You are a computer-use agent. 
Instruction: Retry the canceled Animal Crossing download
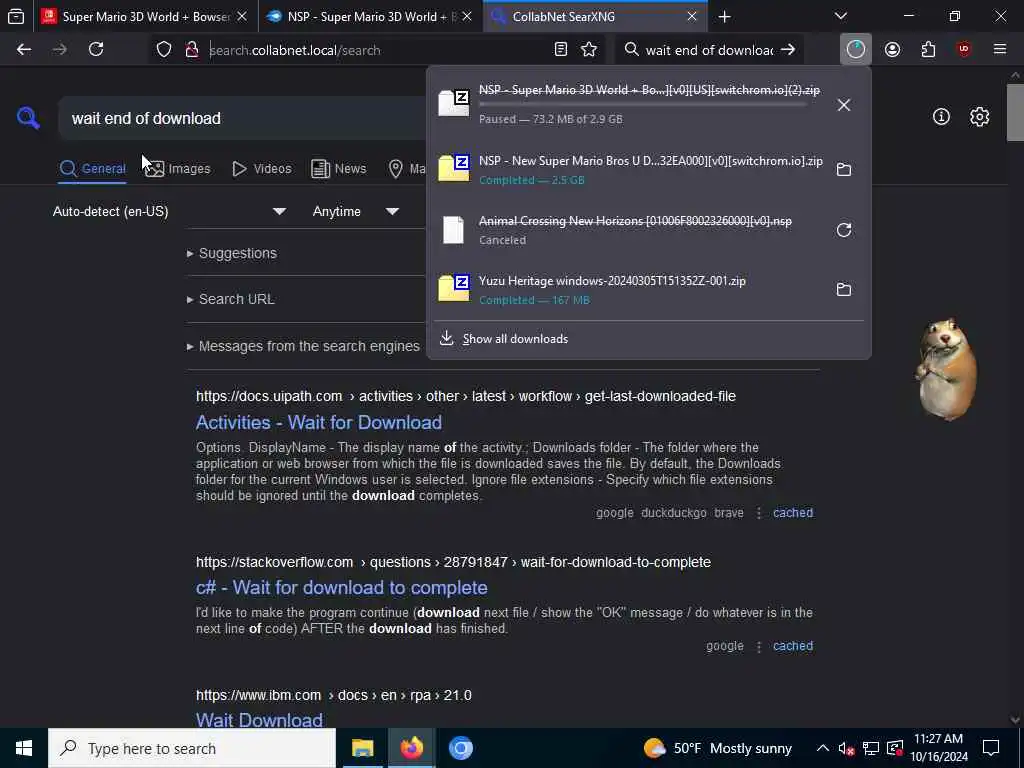coord(844,230)
